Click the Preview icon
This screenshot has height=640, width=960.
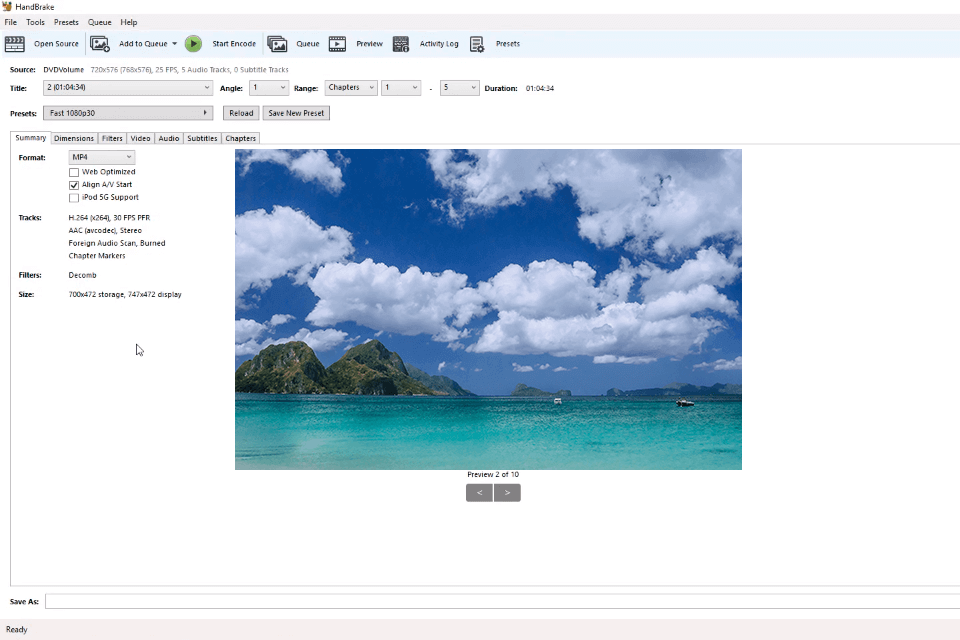pyautogui.click(x=337, y=43)
